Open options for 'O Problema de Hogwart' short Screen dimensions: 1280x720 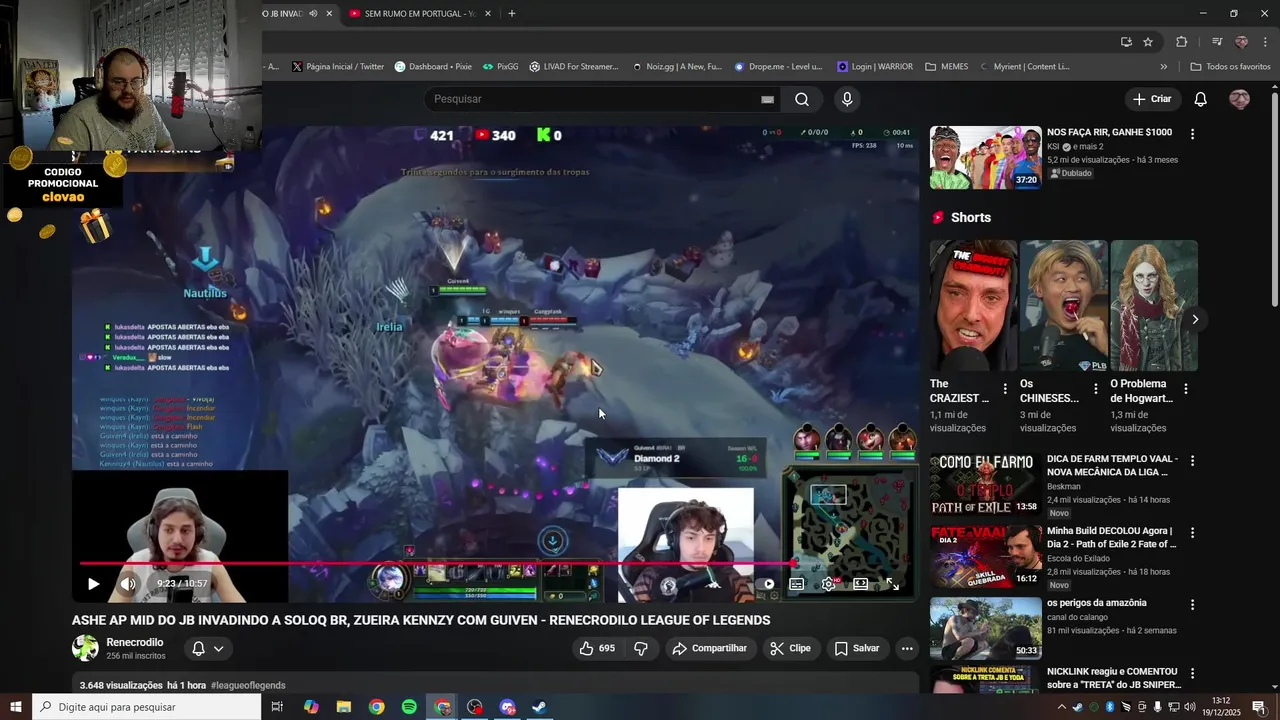[x=1186, y=389]
